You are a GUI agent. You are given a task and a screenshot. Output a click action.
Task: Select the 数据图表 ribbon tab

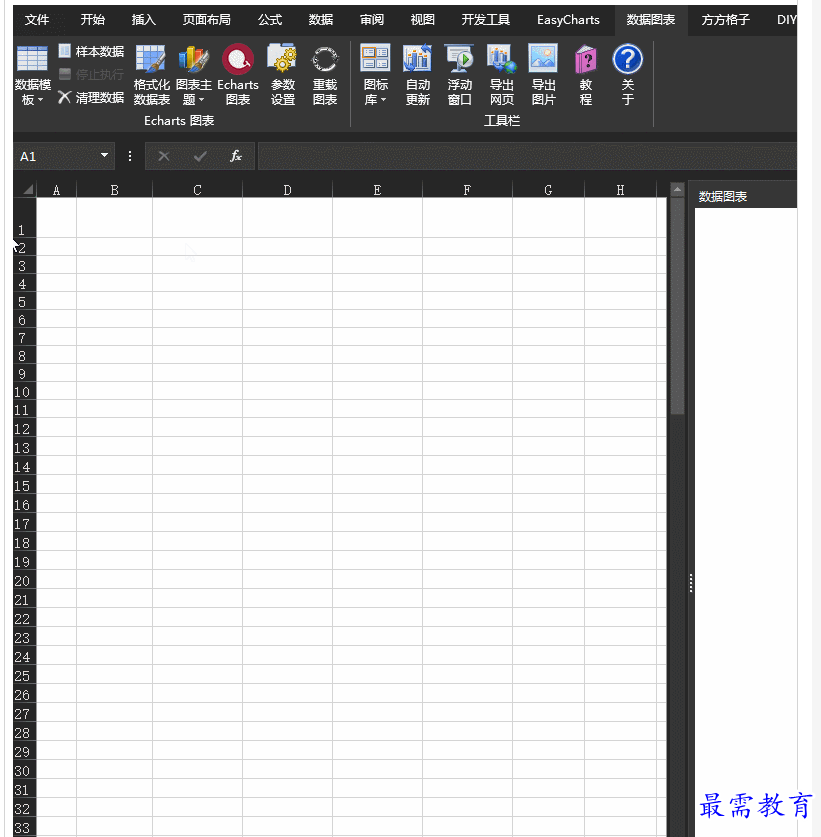(651, 20)
